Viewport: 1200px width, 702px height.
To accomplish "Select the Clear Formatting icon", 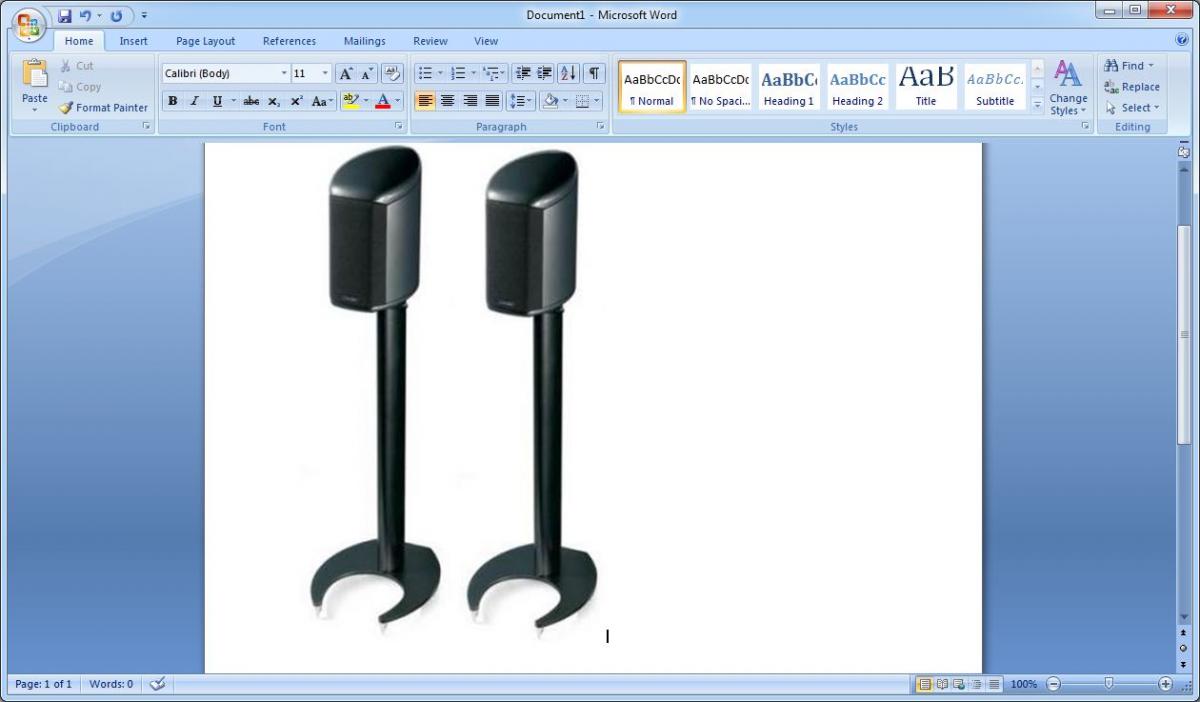I will (391, 74).
